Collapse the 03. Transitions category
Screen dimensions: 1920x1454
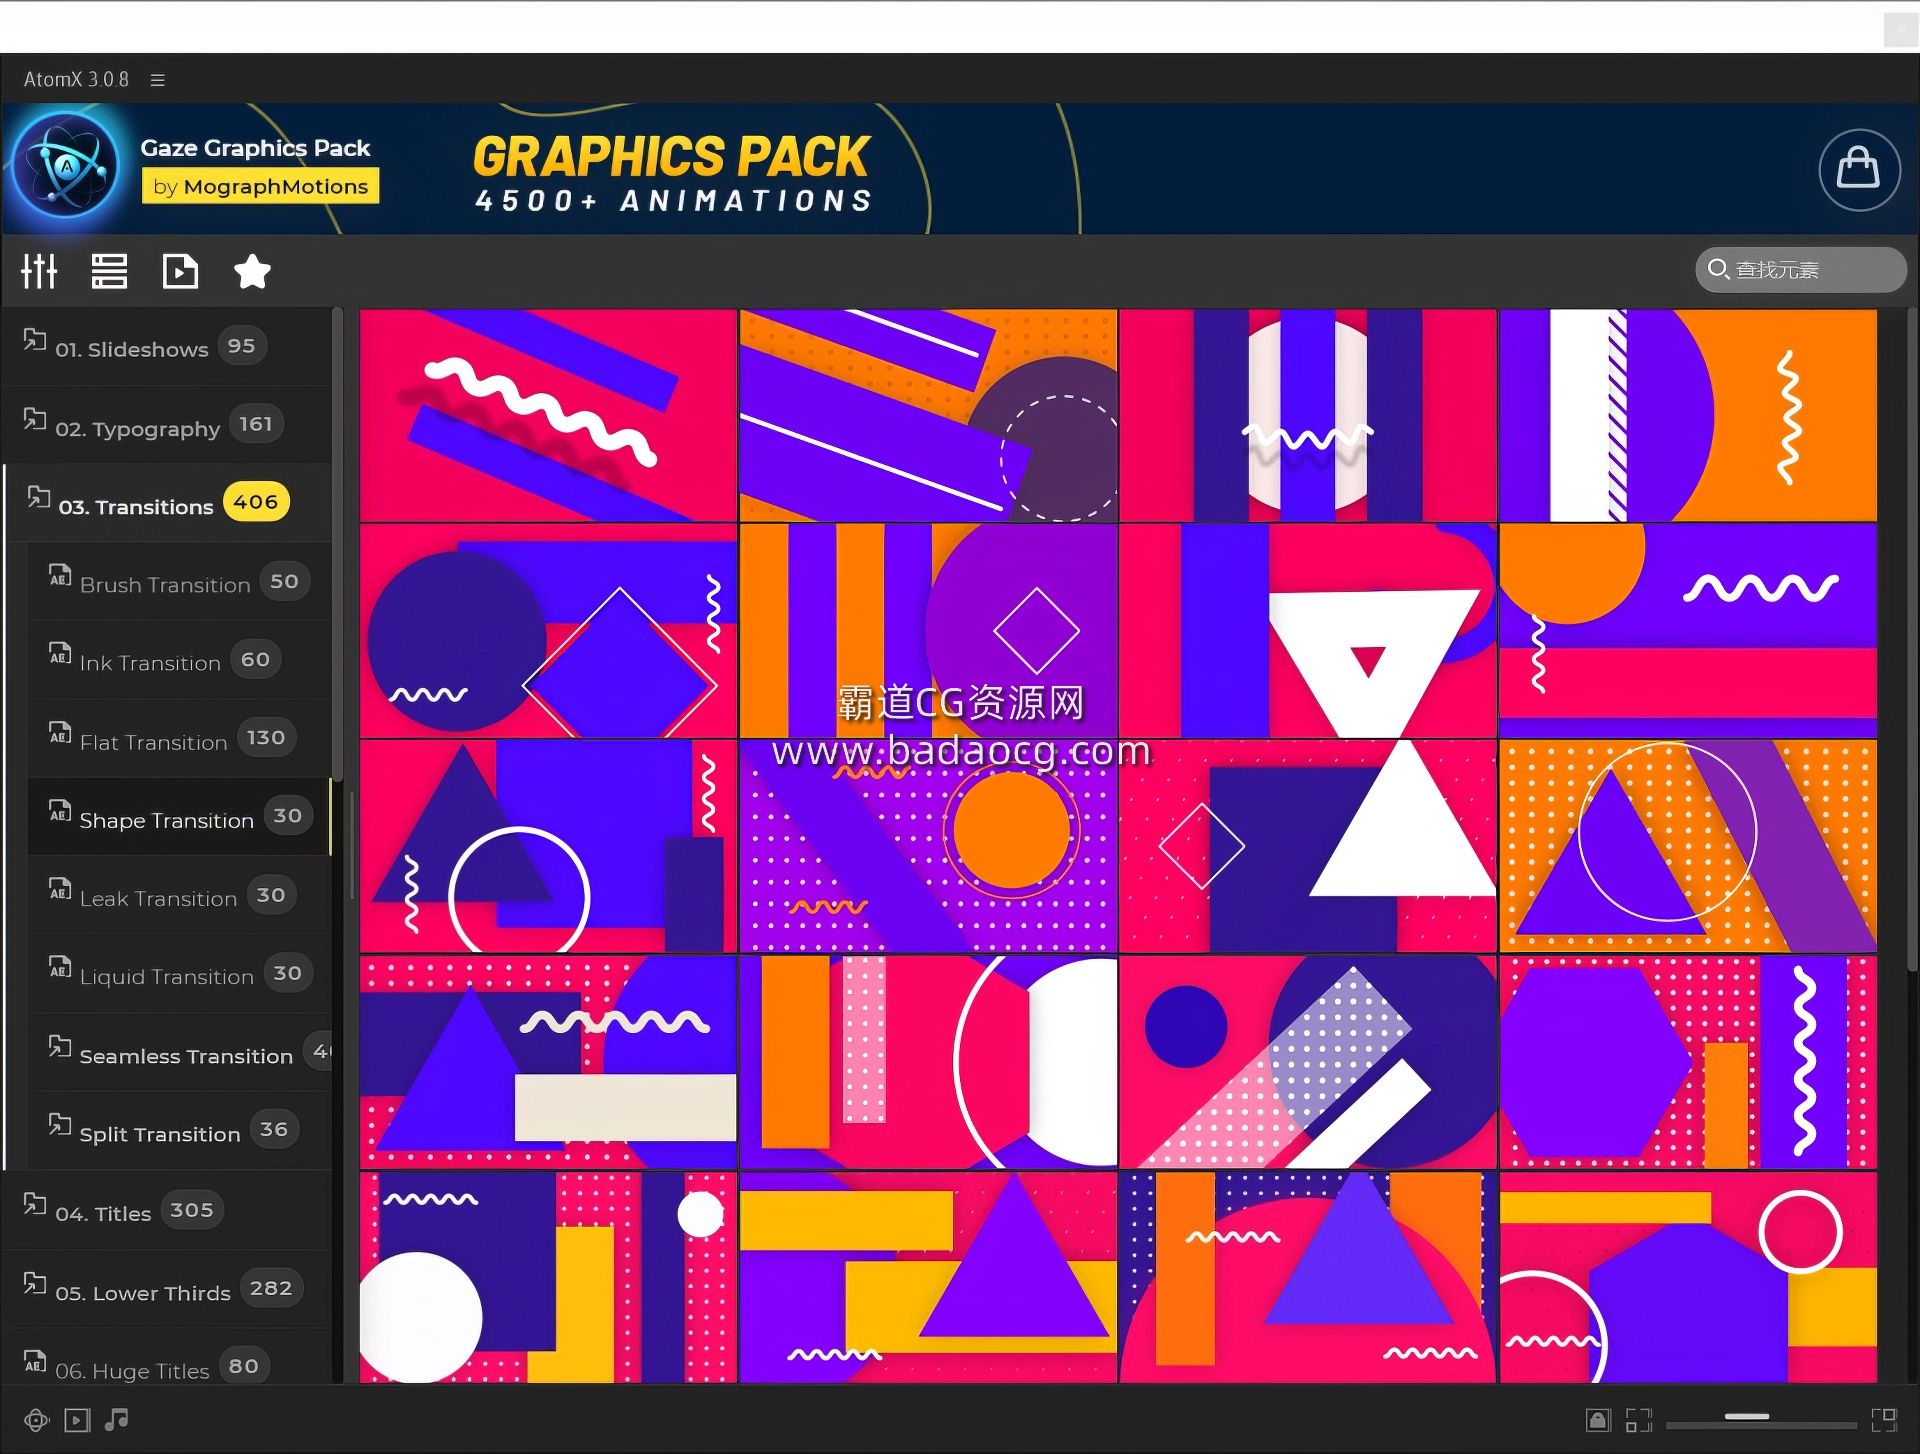pyautogui.click(x=166, y=503)
